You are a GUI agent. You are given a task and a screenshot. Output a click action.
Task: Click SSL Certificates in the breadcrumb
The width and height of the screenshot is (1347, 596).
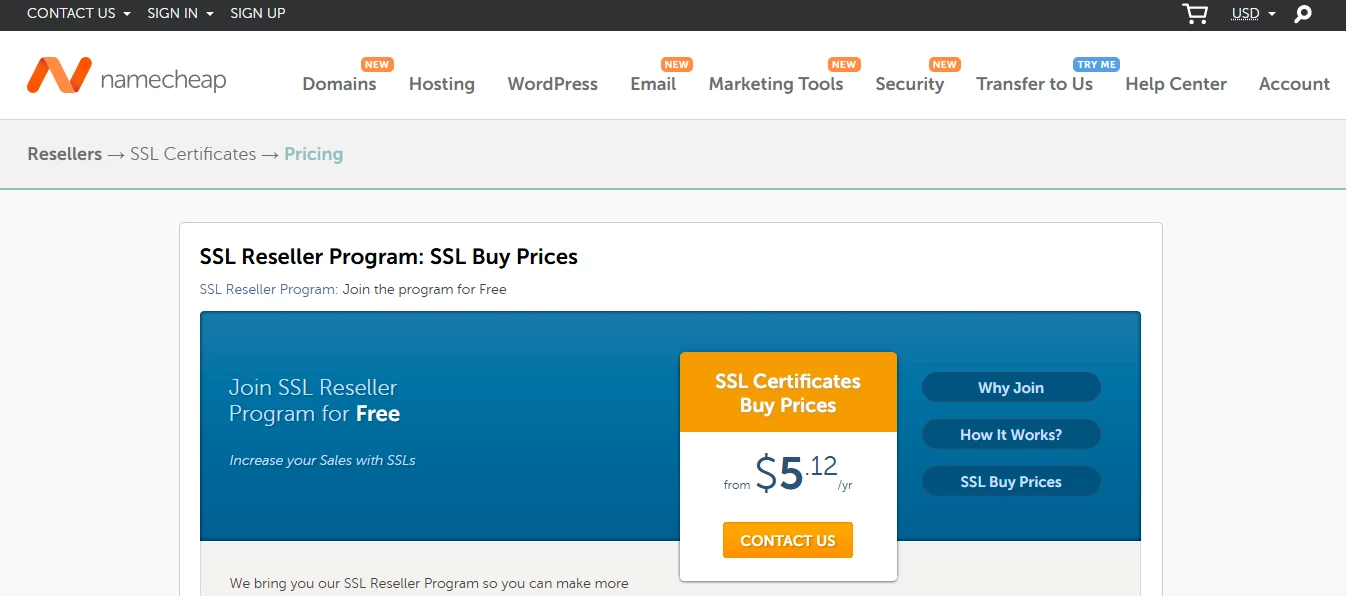193,154
